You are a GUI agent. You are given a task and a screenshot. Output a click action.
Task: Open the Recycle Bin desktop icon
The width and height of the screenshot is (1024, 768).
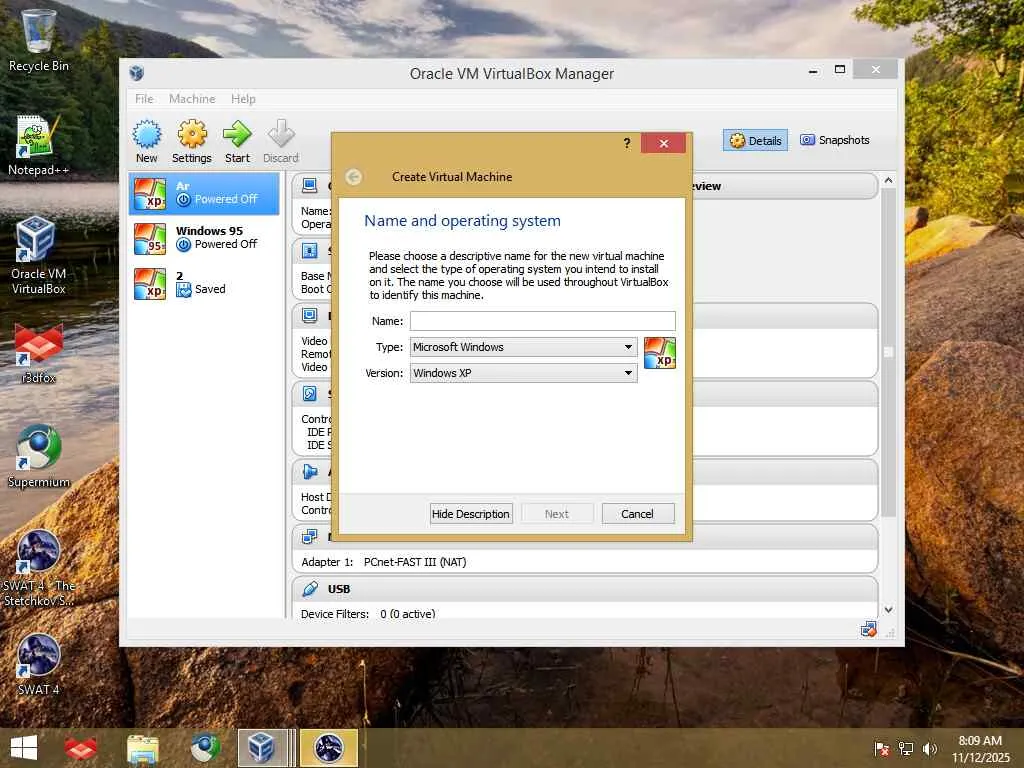click(39, 40)
